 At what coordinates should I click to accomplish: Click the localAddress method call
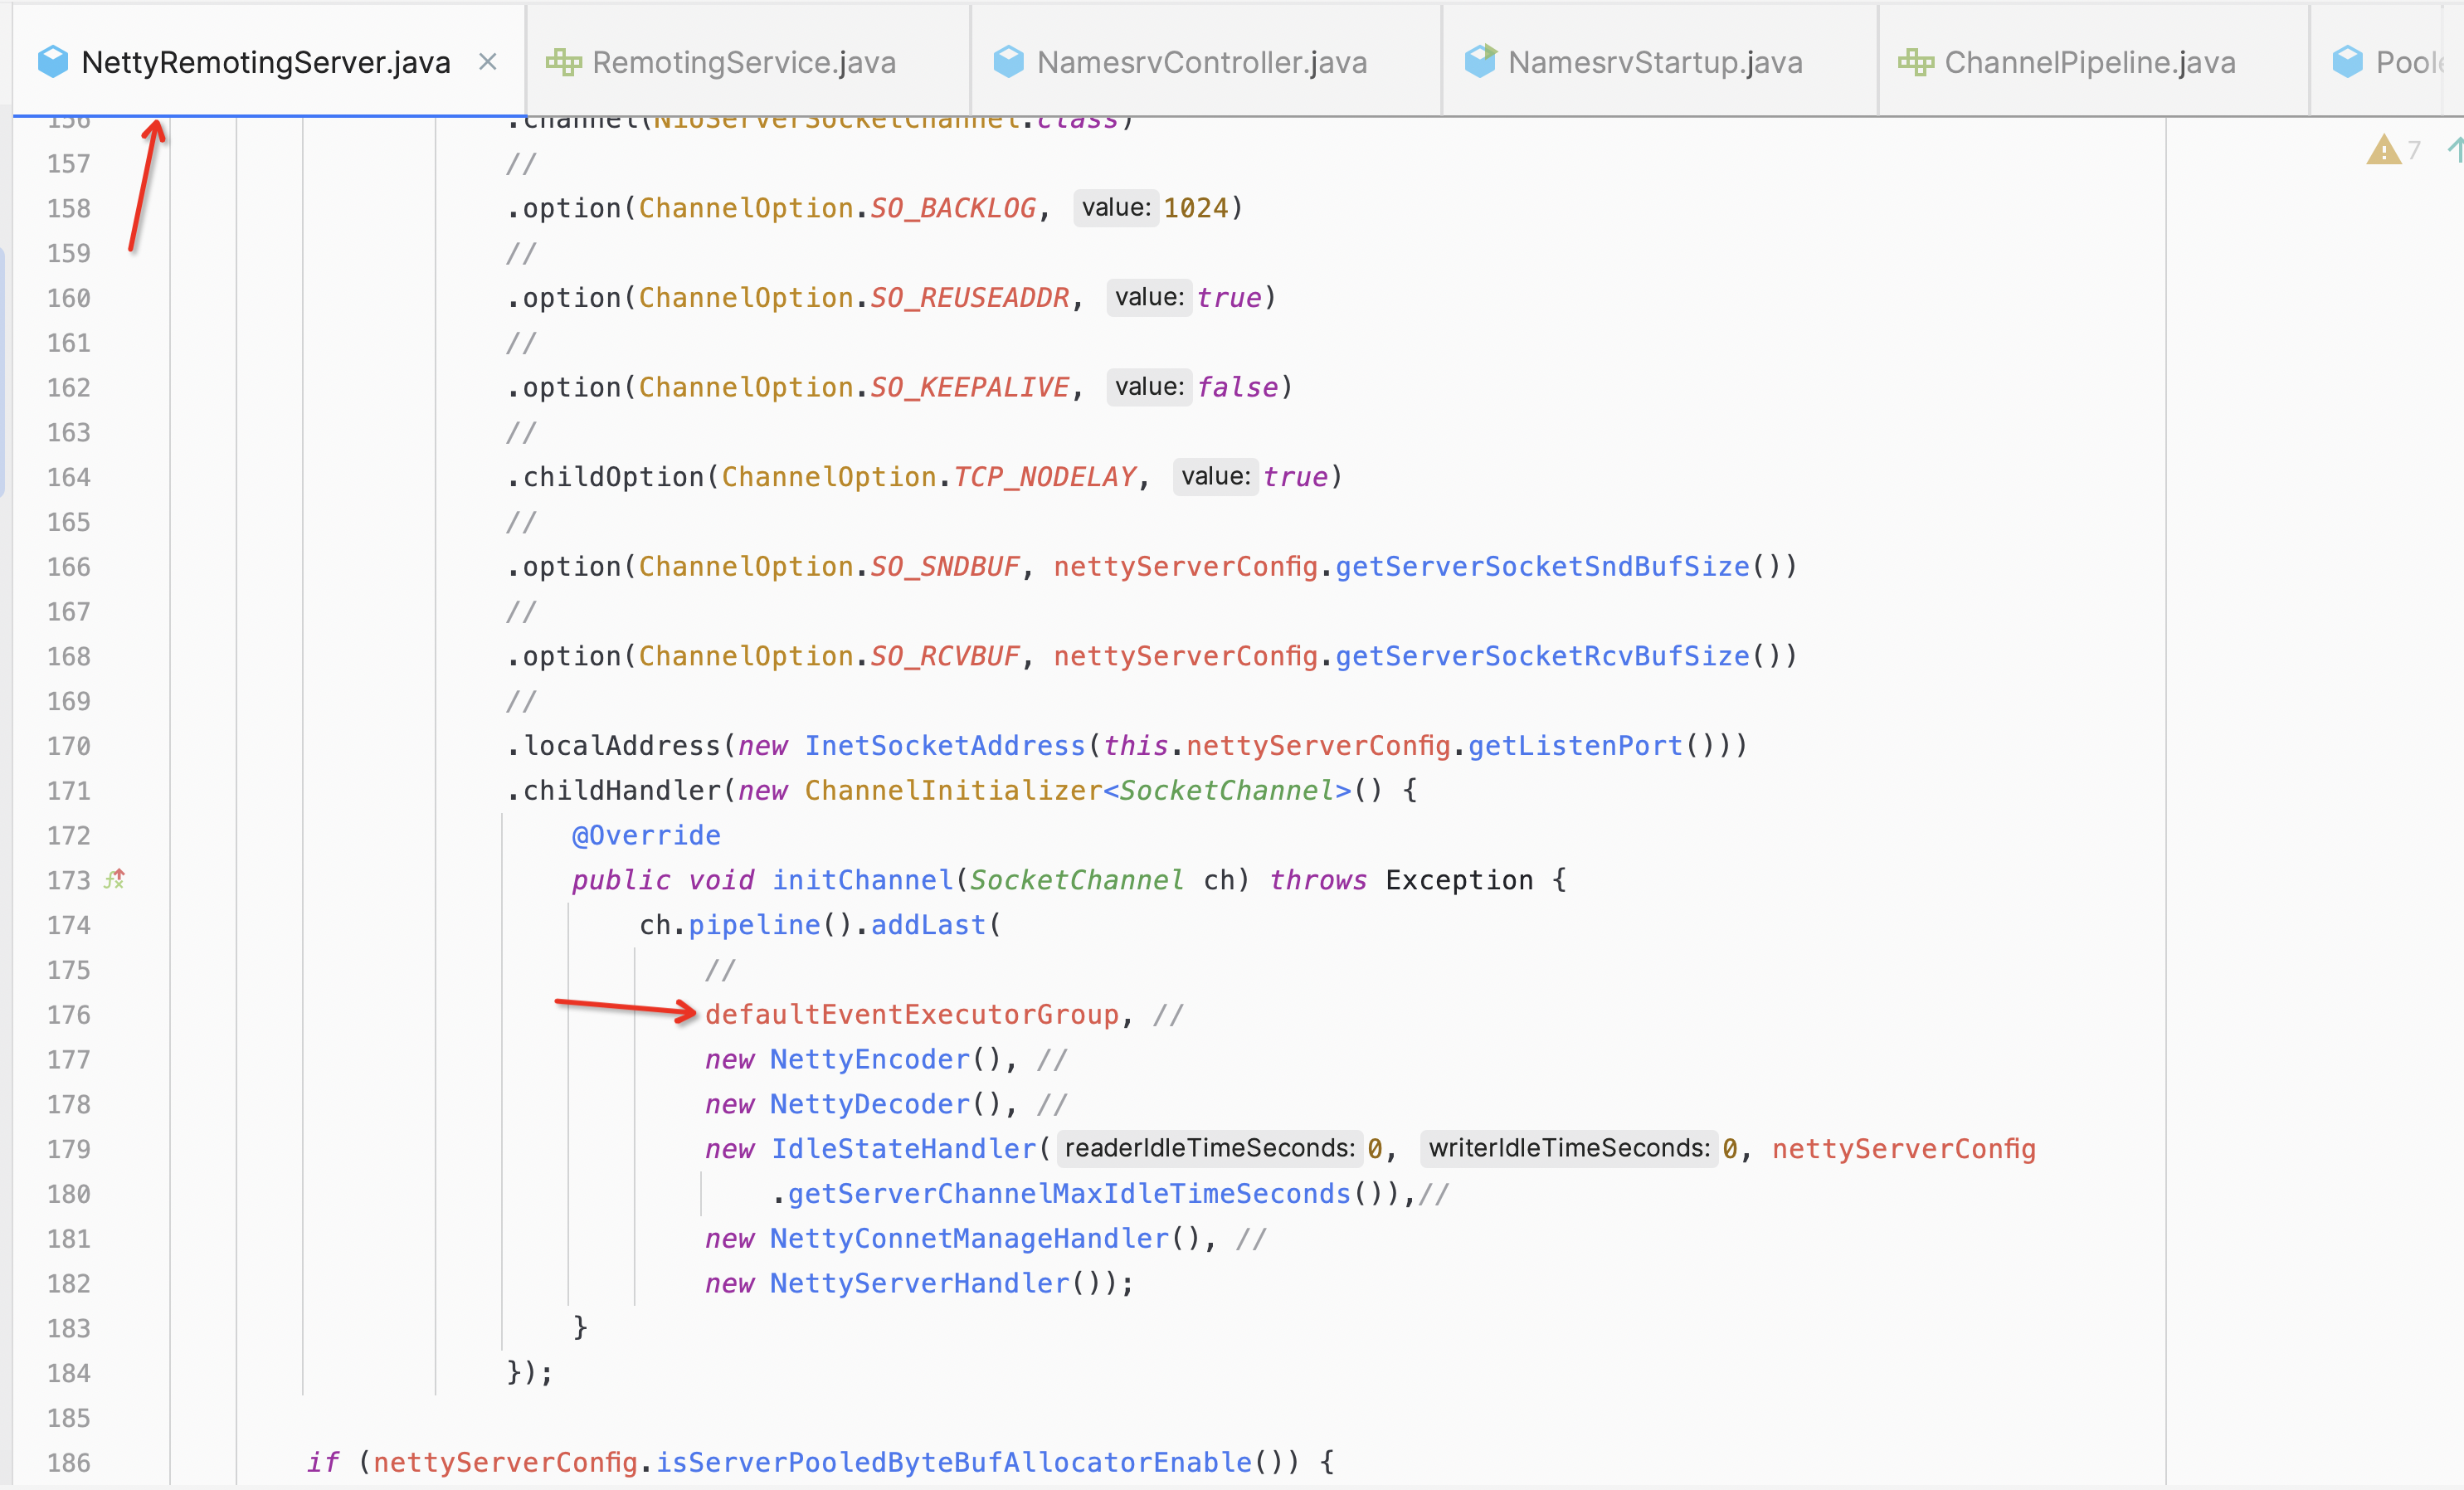tap(621, 746)
